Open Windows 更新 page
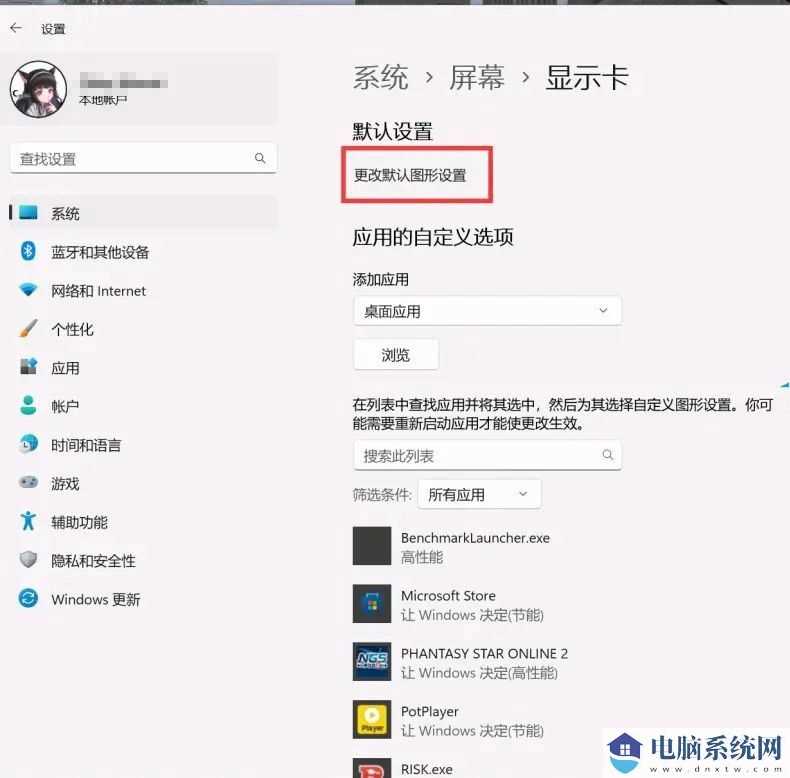Viewport: 790px width, 778px height. (x=143, y=599)
